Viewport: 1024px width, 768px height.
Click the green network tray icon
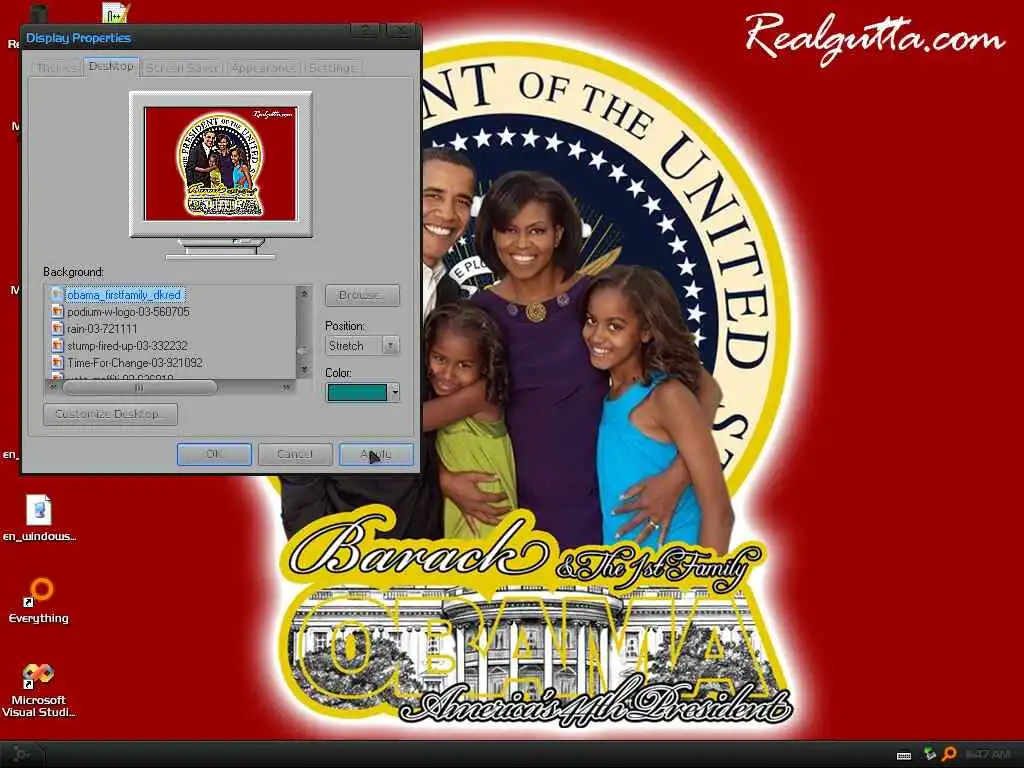(930, 754)
